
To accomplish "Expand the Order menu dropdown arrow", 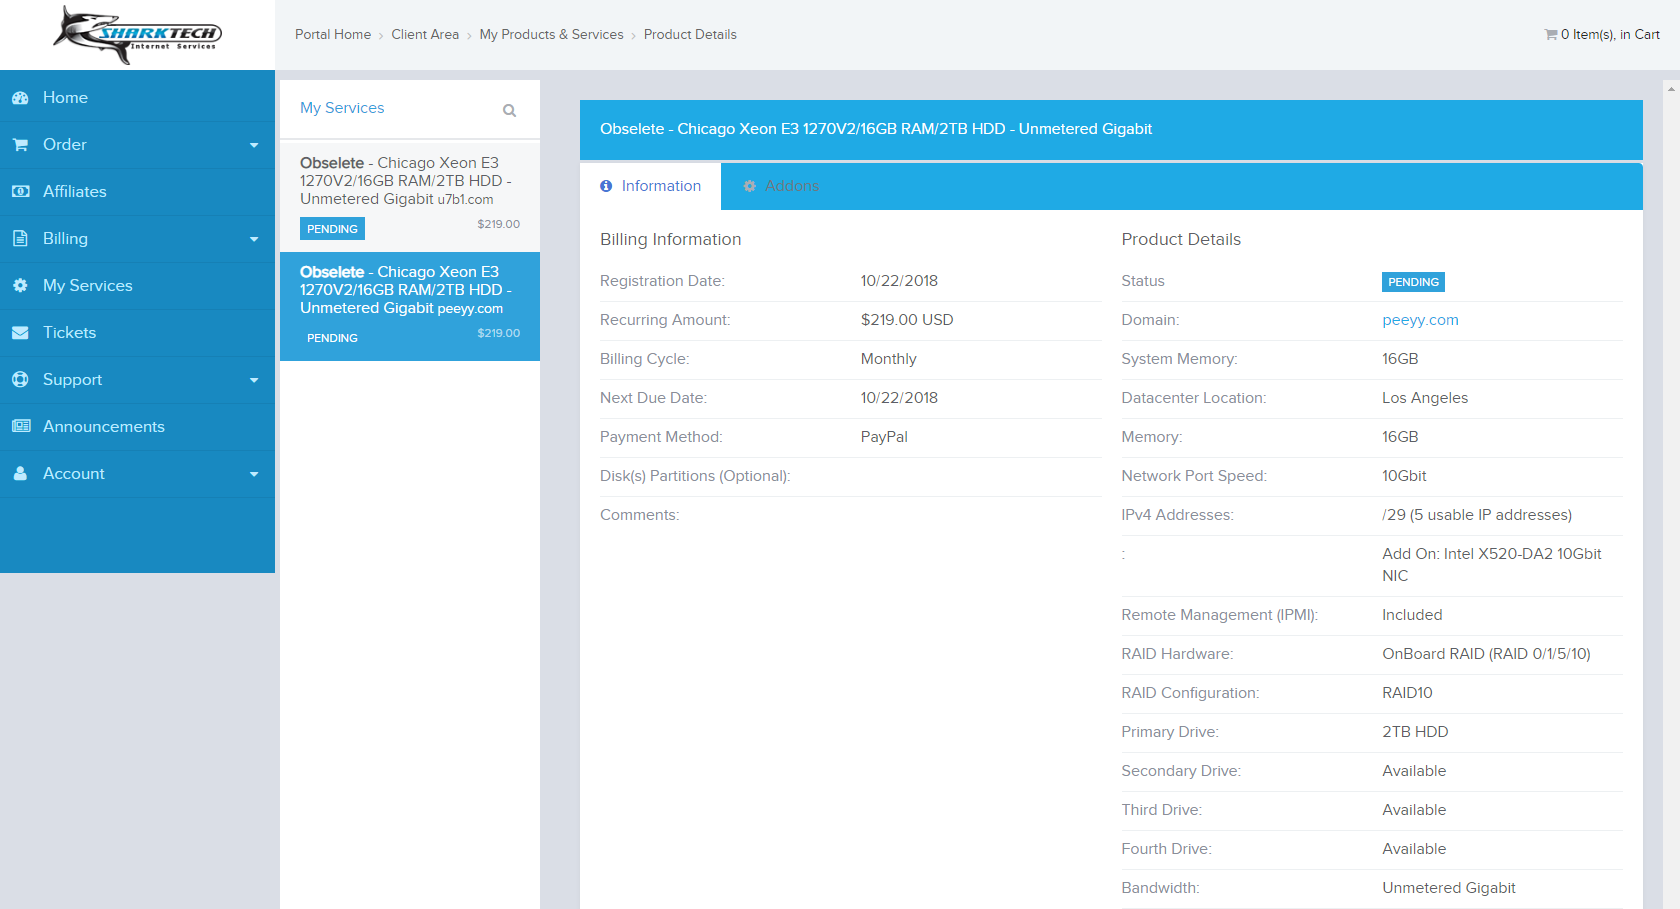I will pos(254,146).
